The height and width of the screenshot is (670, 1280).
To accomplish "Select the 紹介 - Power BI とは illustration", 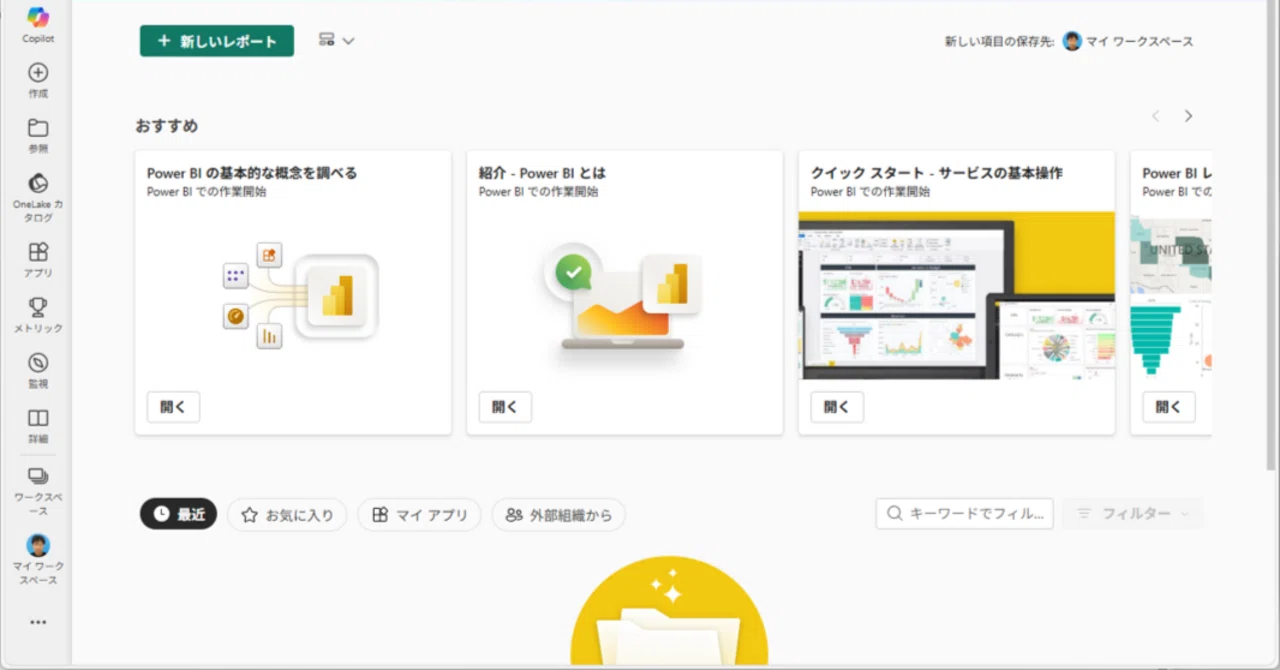I will pyautogui.click(x=624, y=298).
